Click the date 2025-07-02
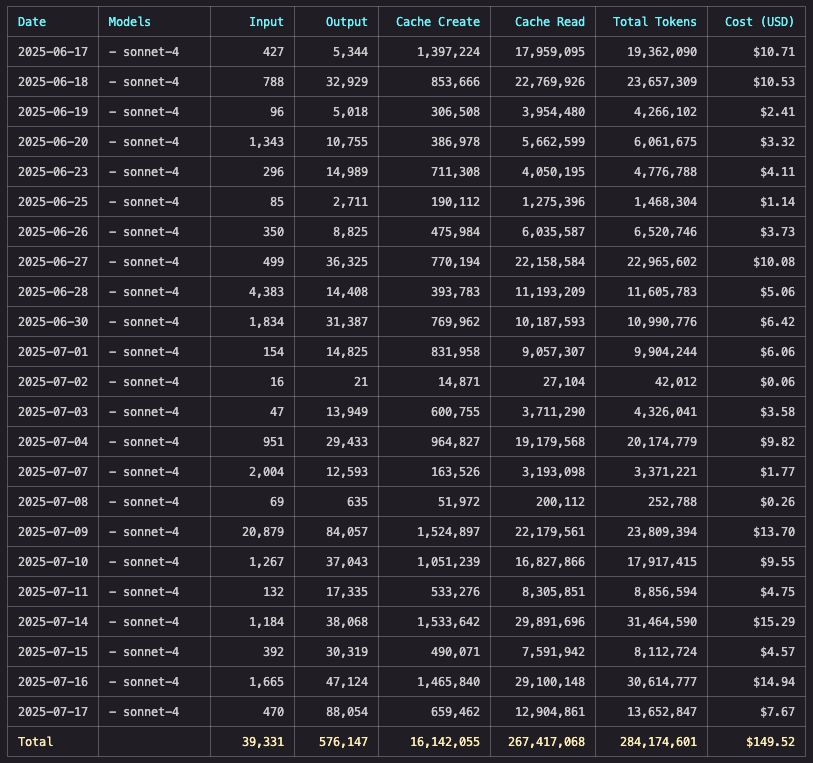Screen dimensions: 813x763 coord(53,383)
